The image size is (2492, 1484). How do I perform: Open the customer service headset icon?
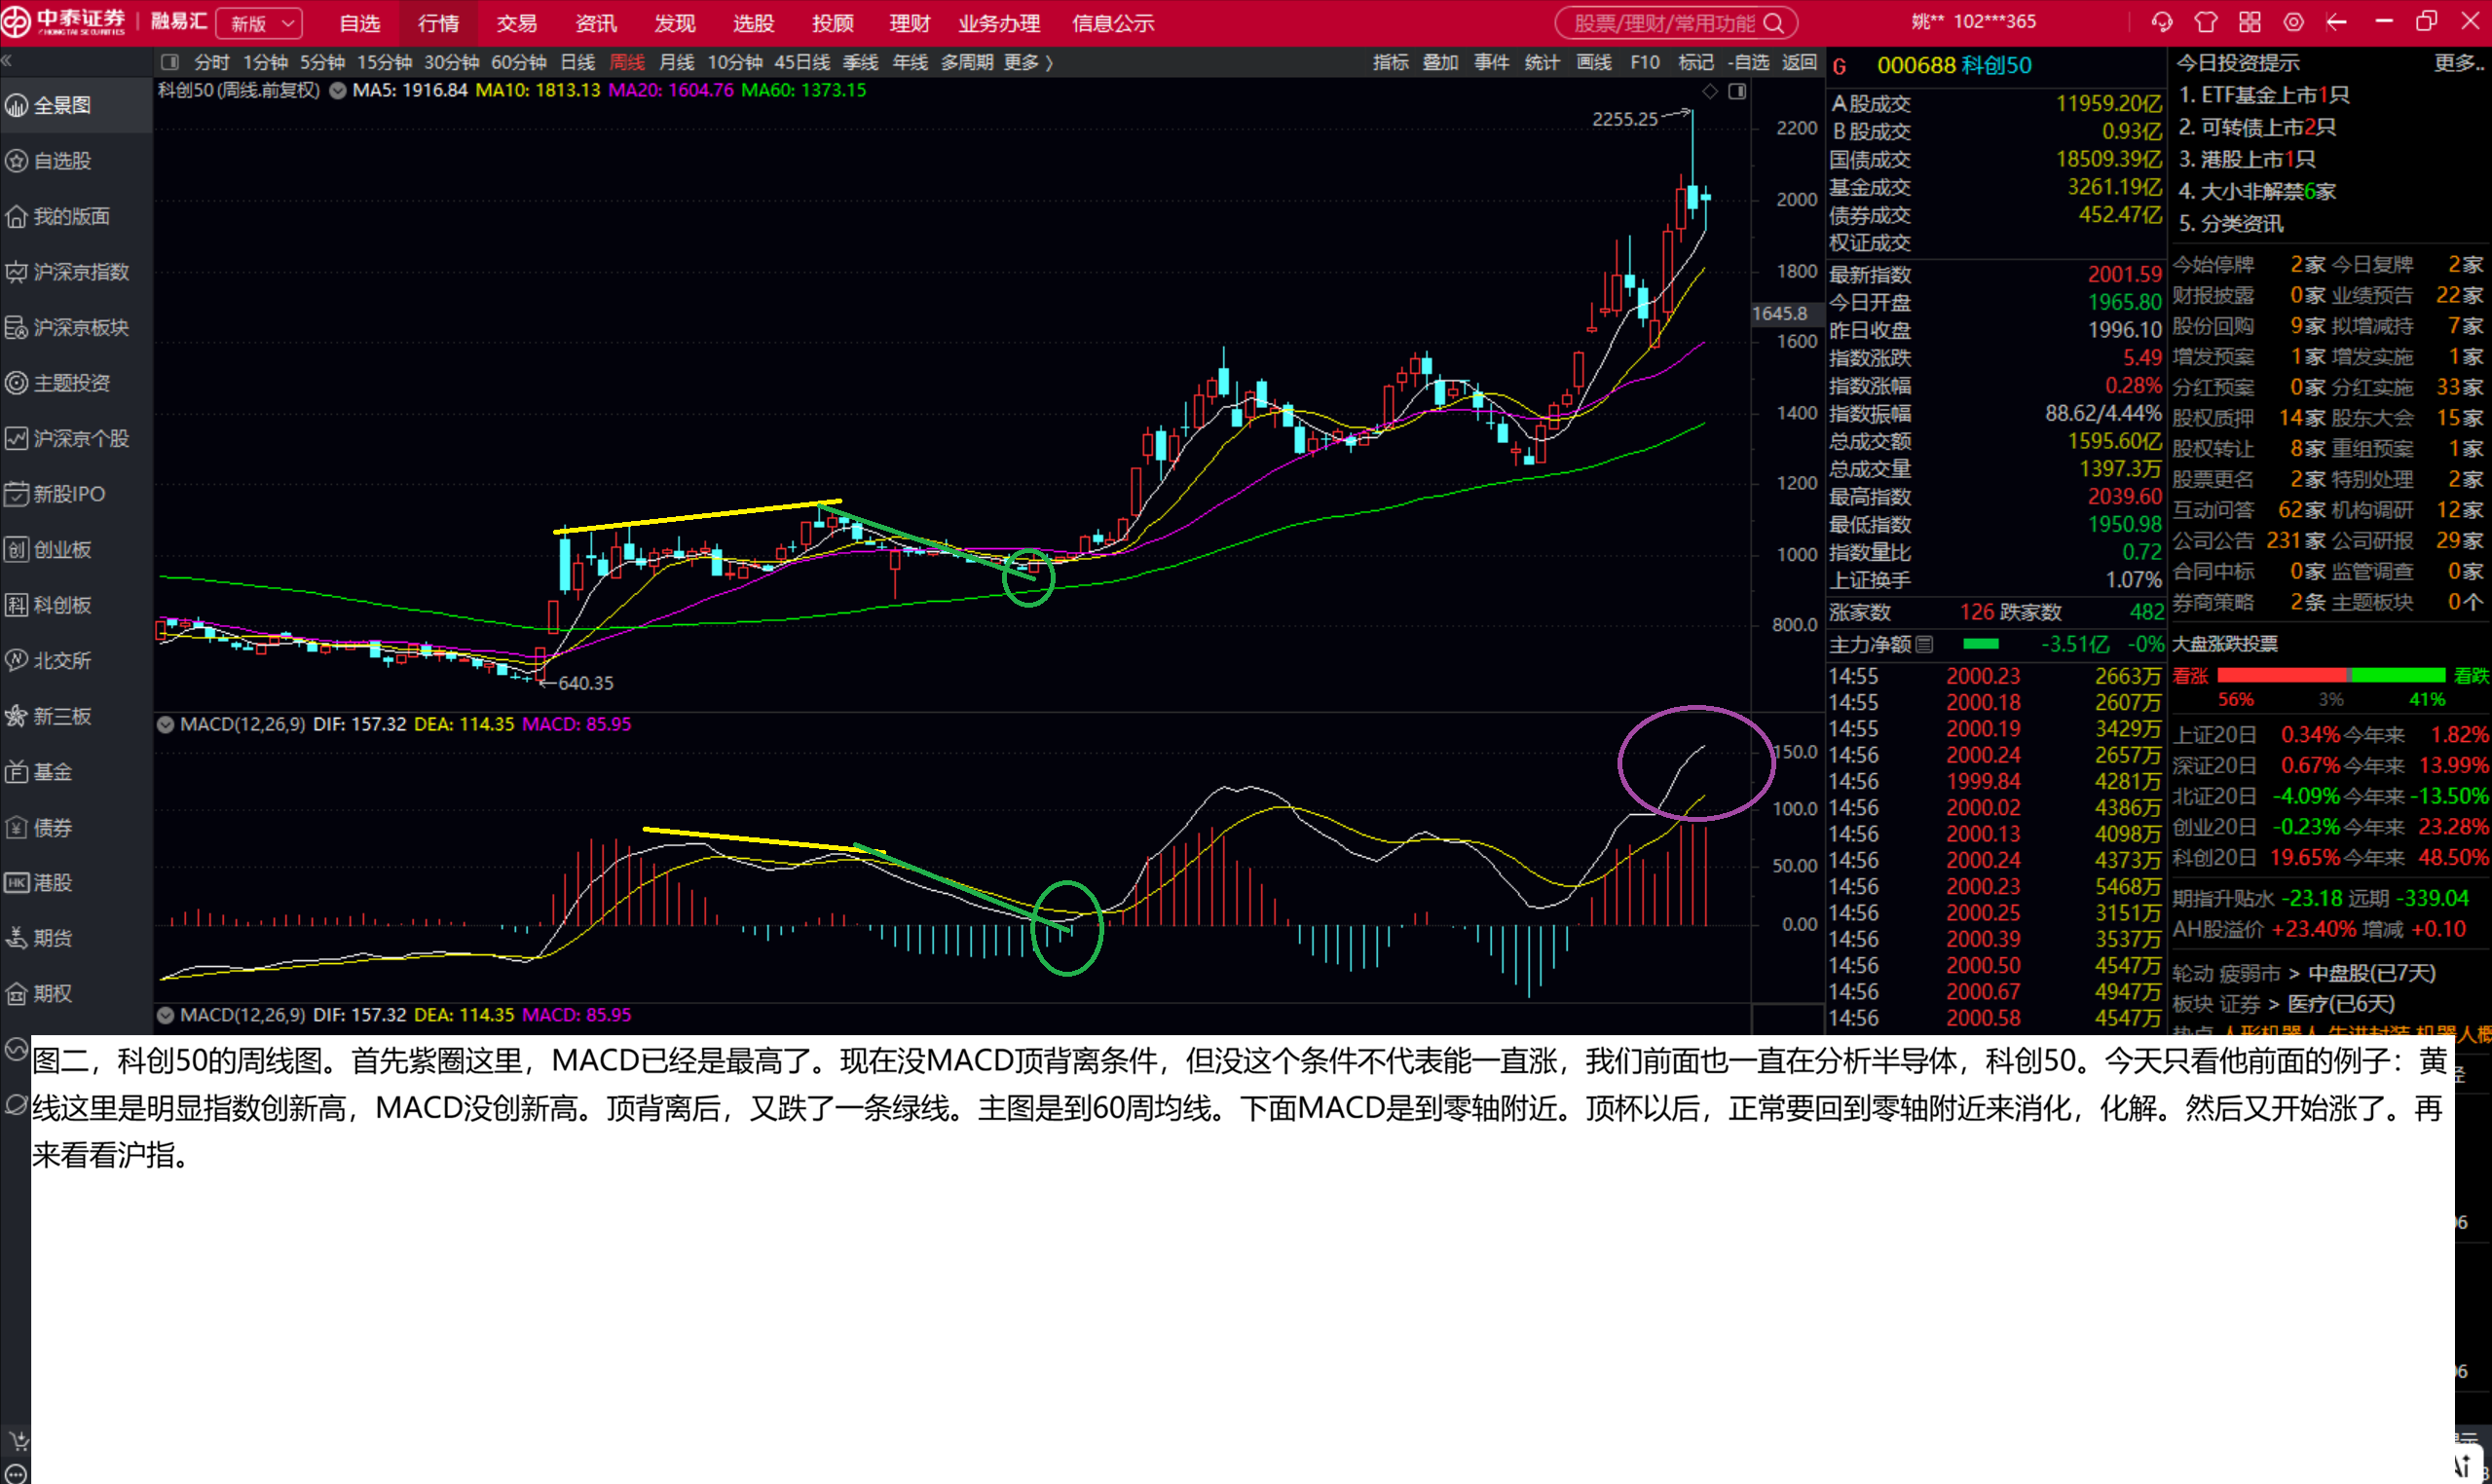pyautogui.click(x=2162, y=22)
